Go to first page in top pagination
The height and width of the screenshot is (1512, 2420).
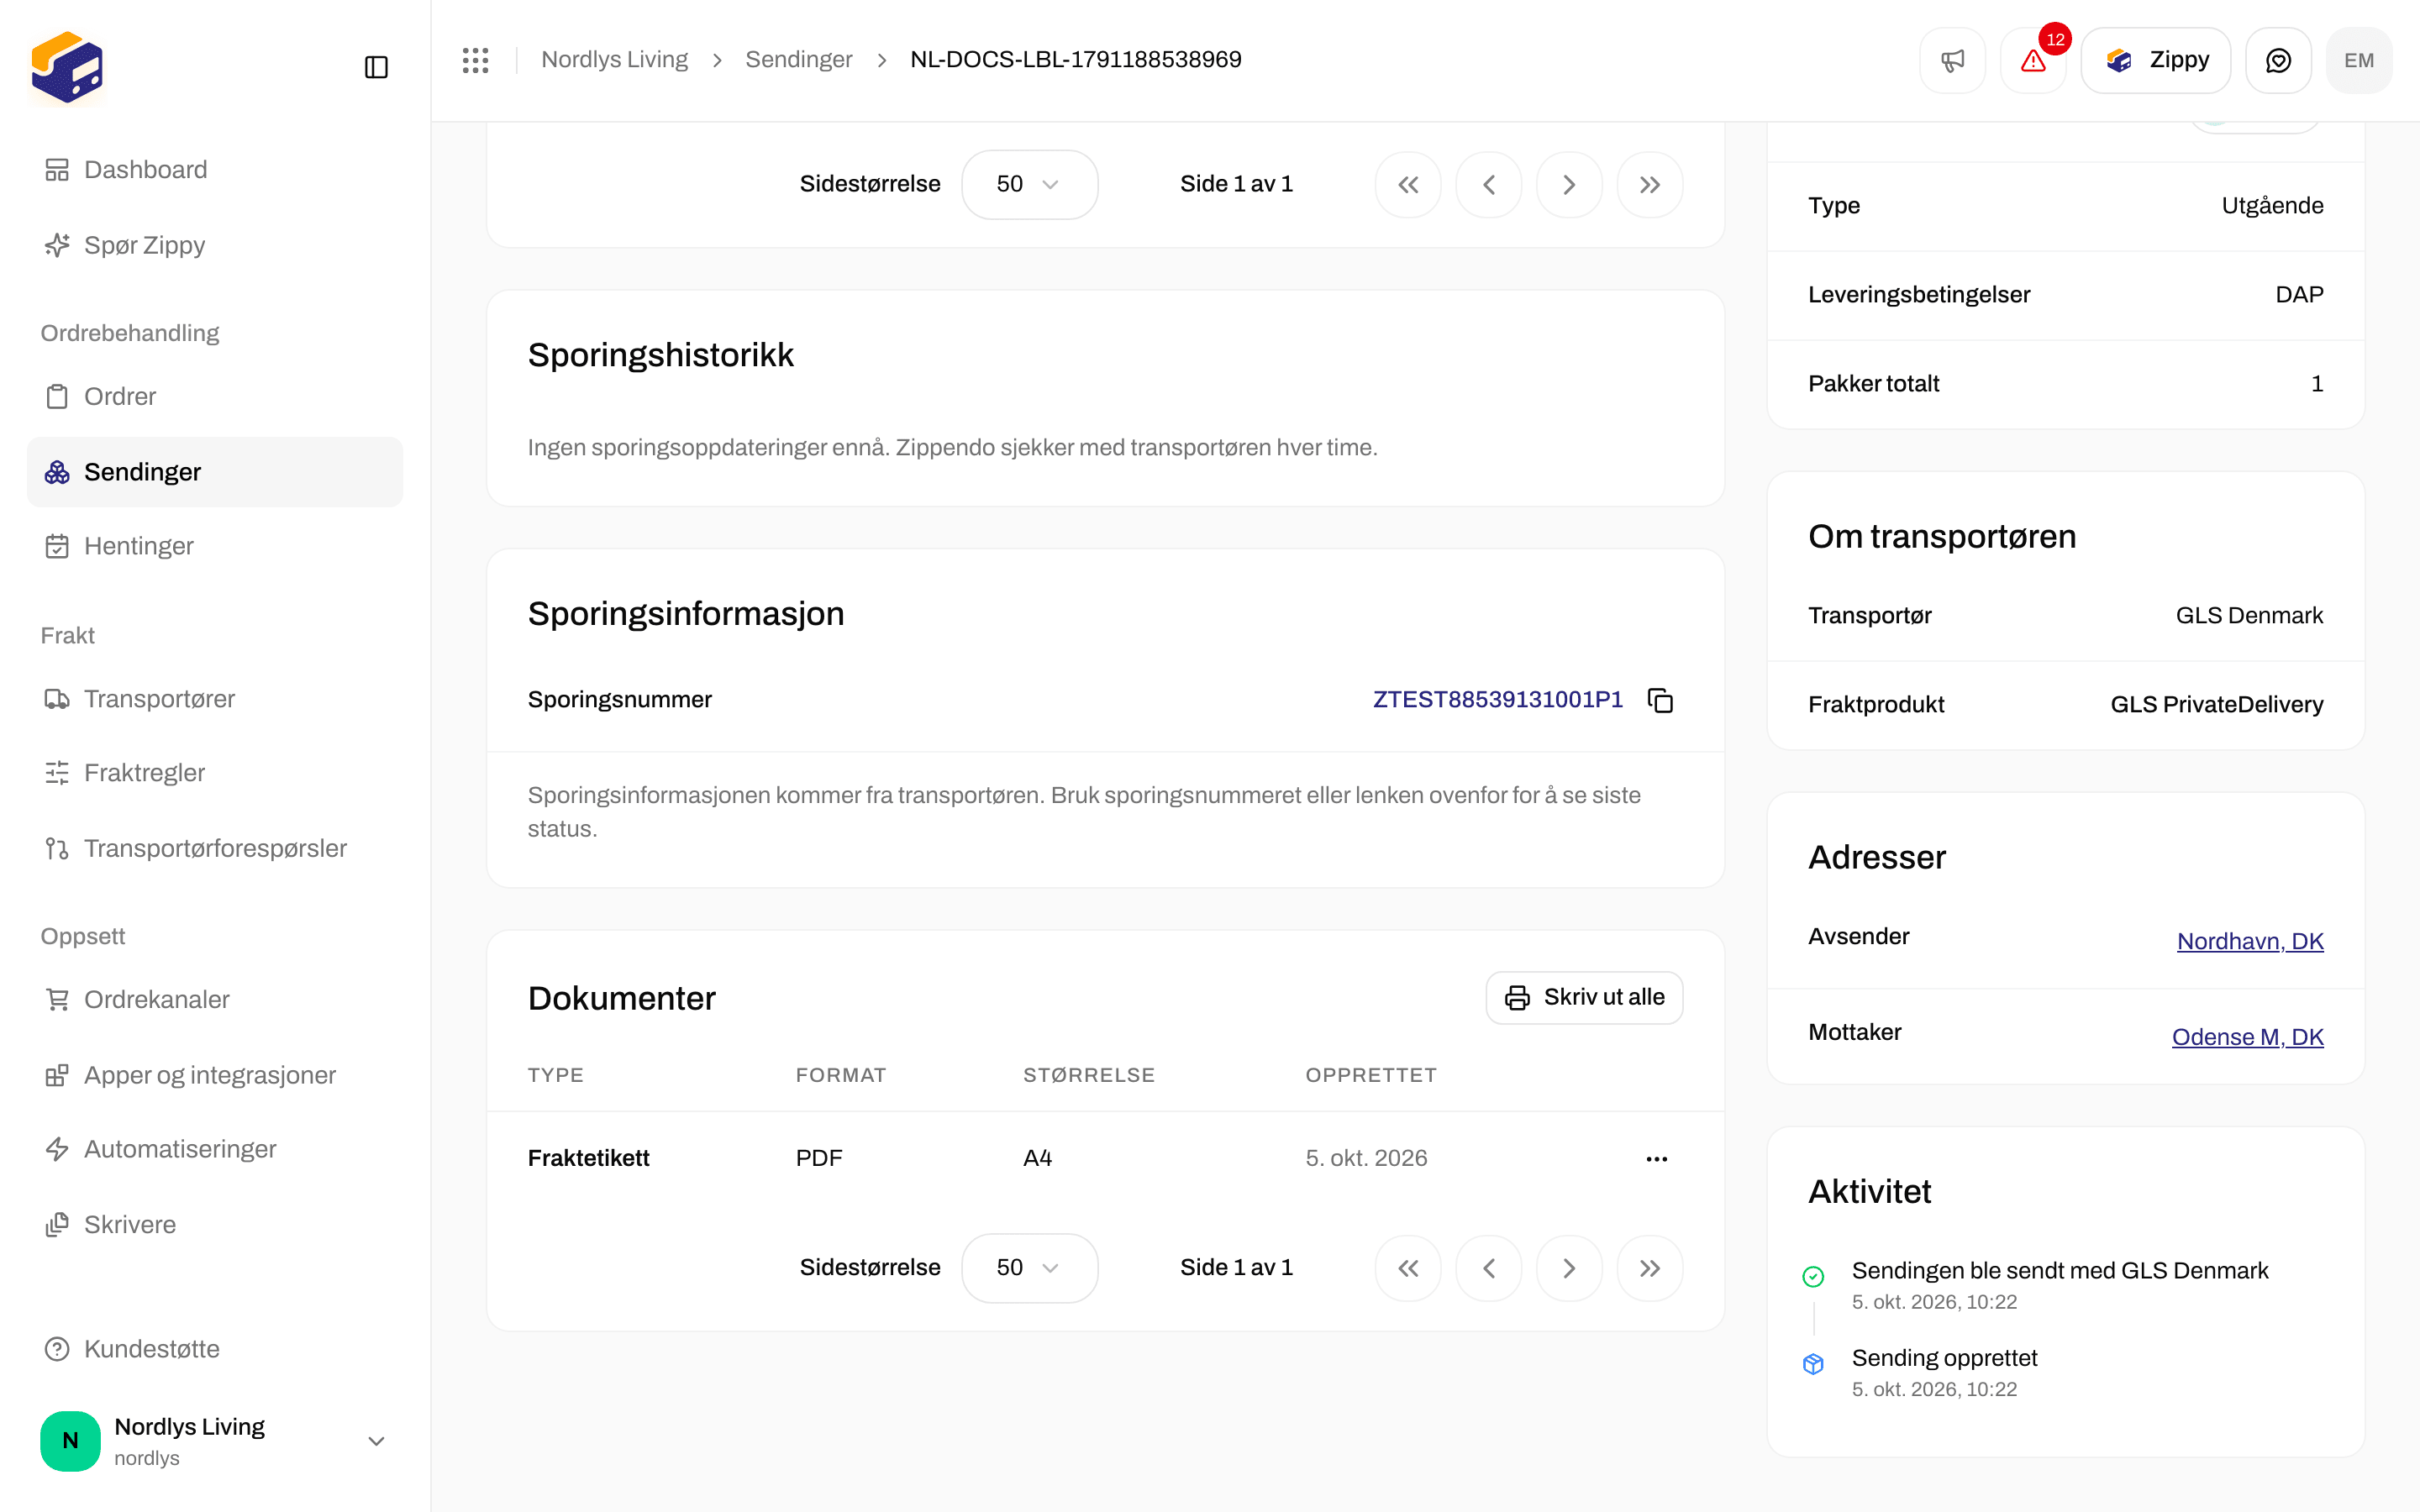1408,185
